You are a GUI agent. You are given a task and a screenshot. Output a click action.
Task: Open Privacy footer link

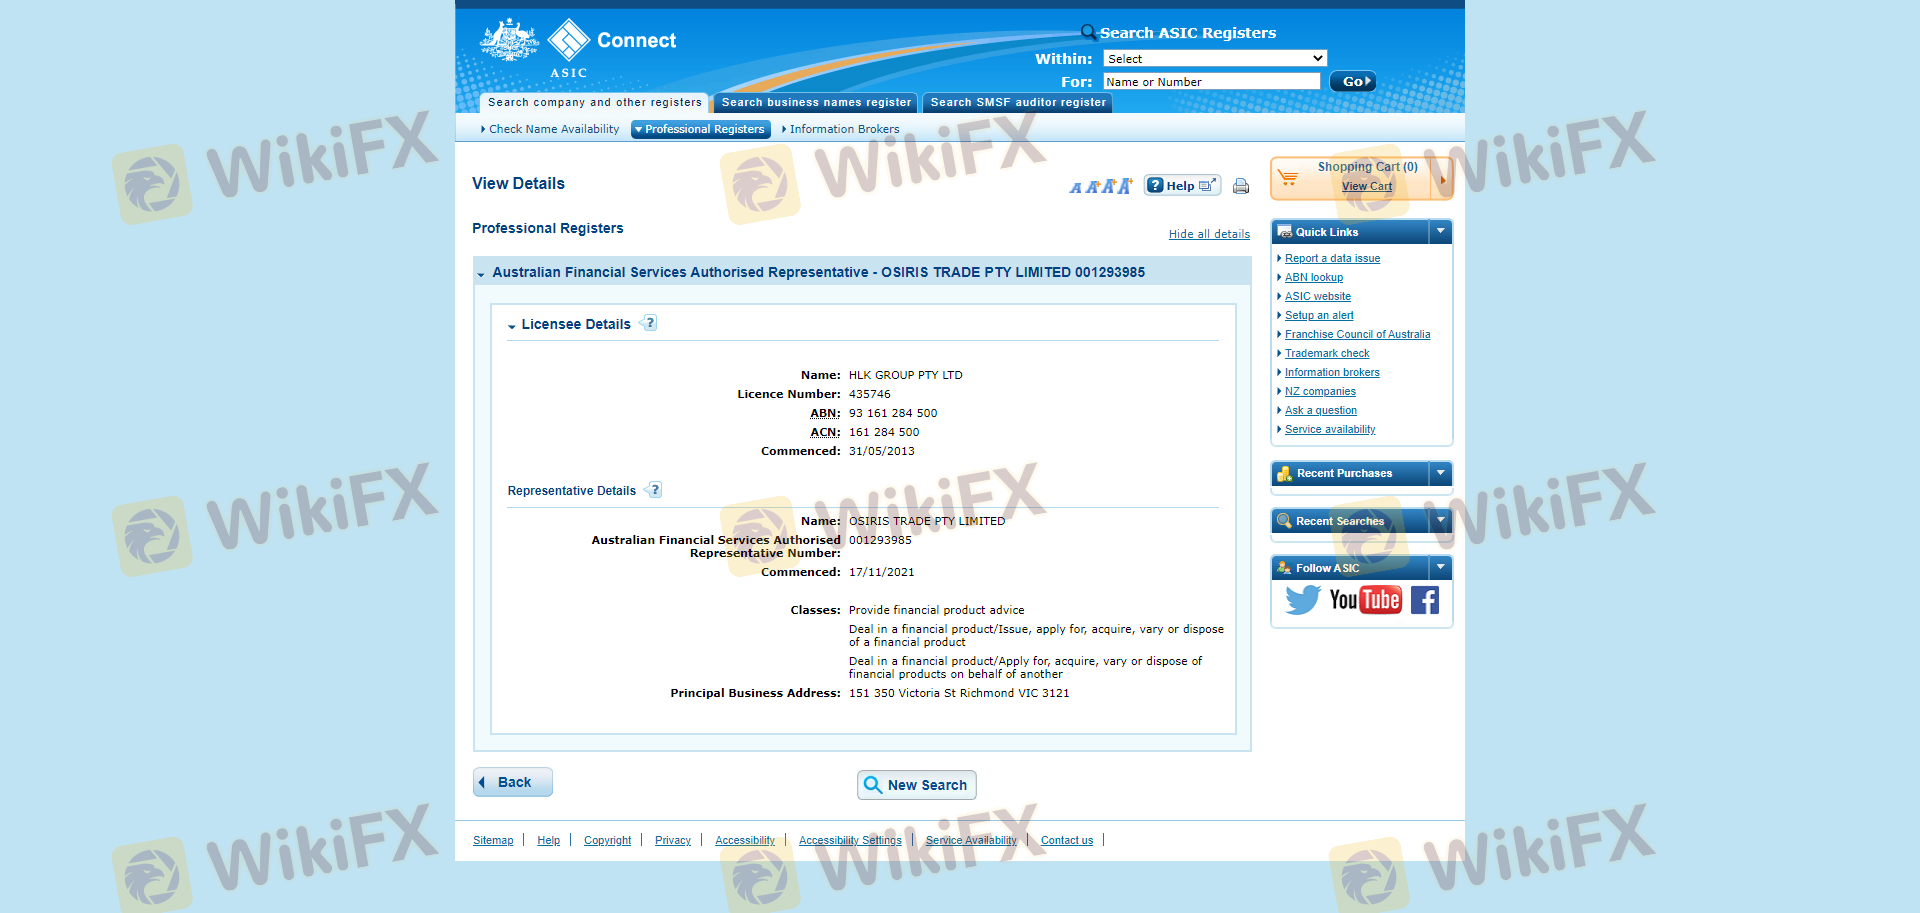[672, 840]
